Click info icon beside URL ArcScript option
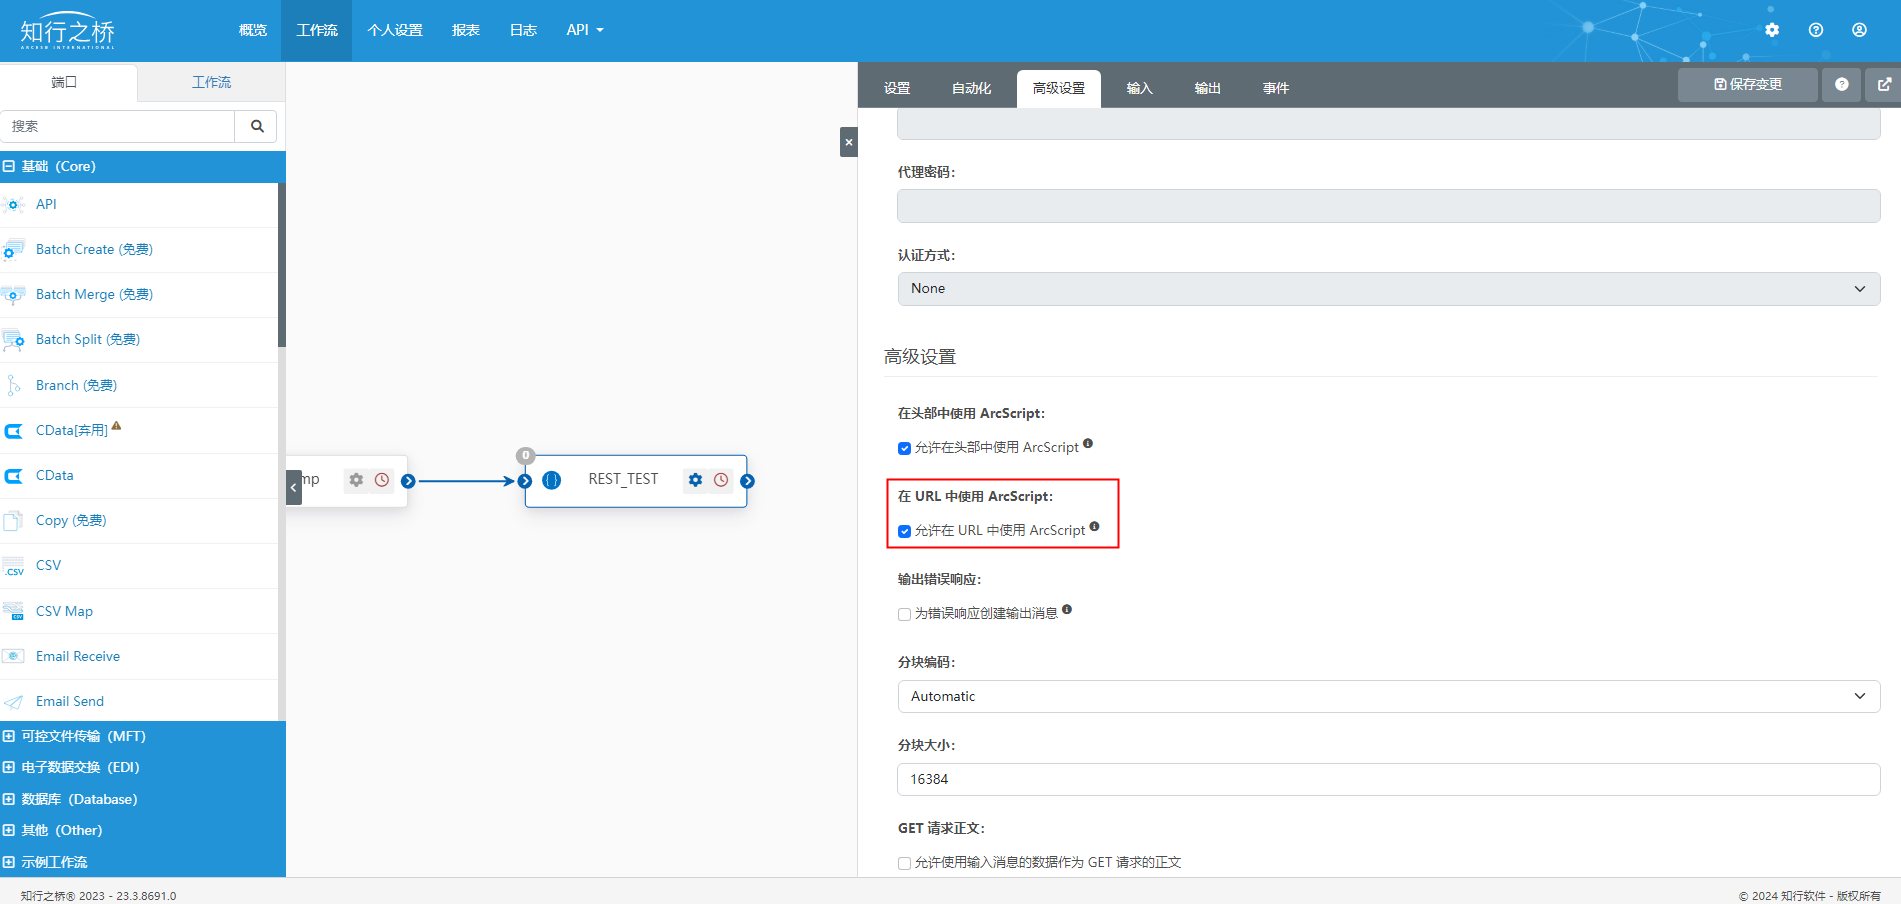 click(1094, 527)
